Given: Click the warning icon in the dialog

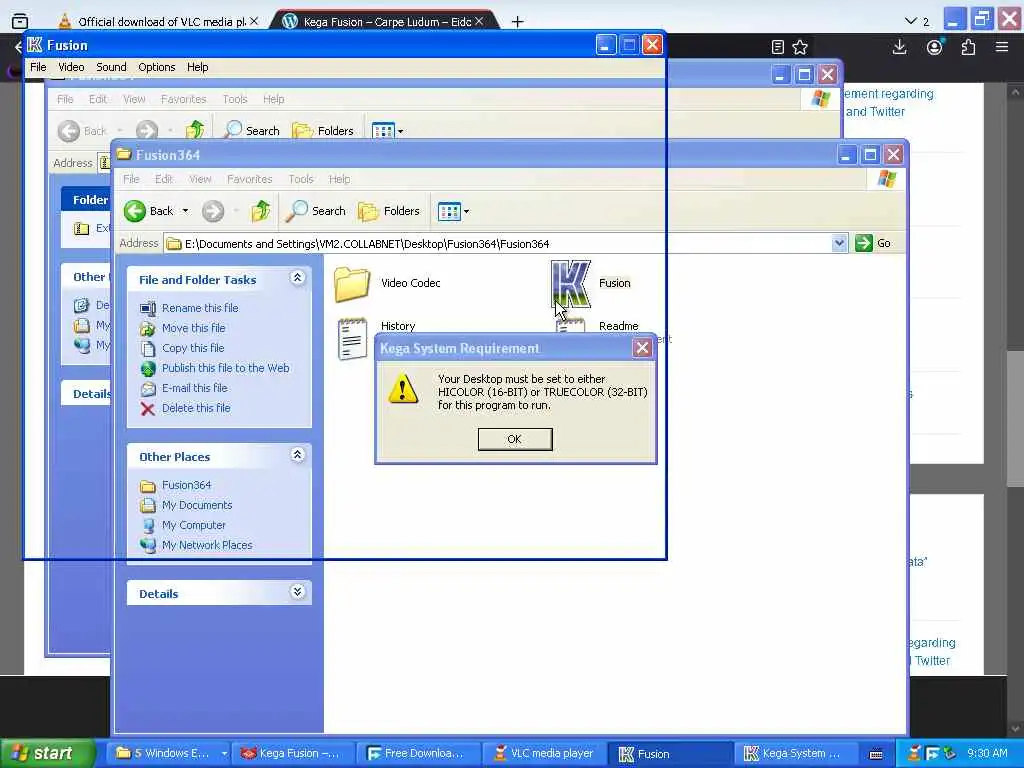Looking at the screenshot, I should click(x=403, y=389).
